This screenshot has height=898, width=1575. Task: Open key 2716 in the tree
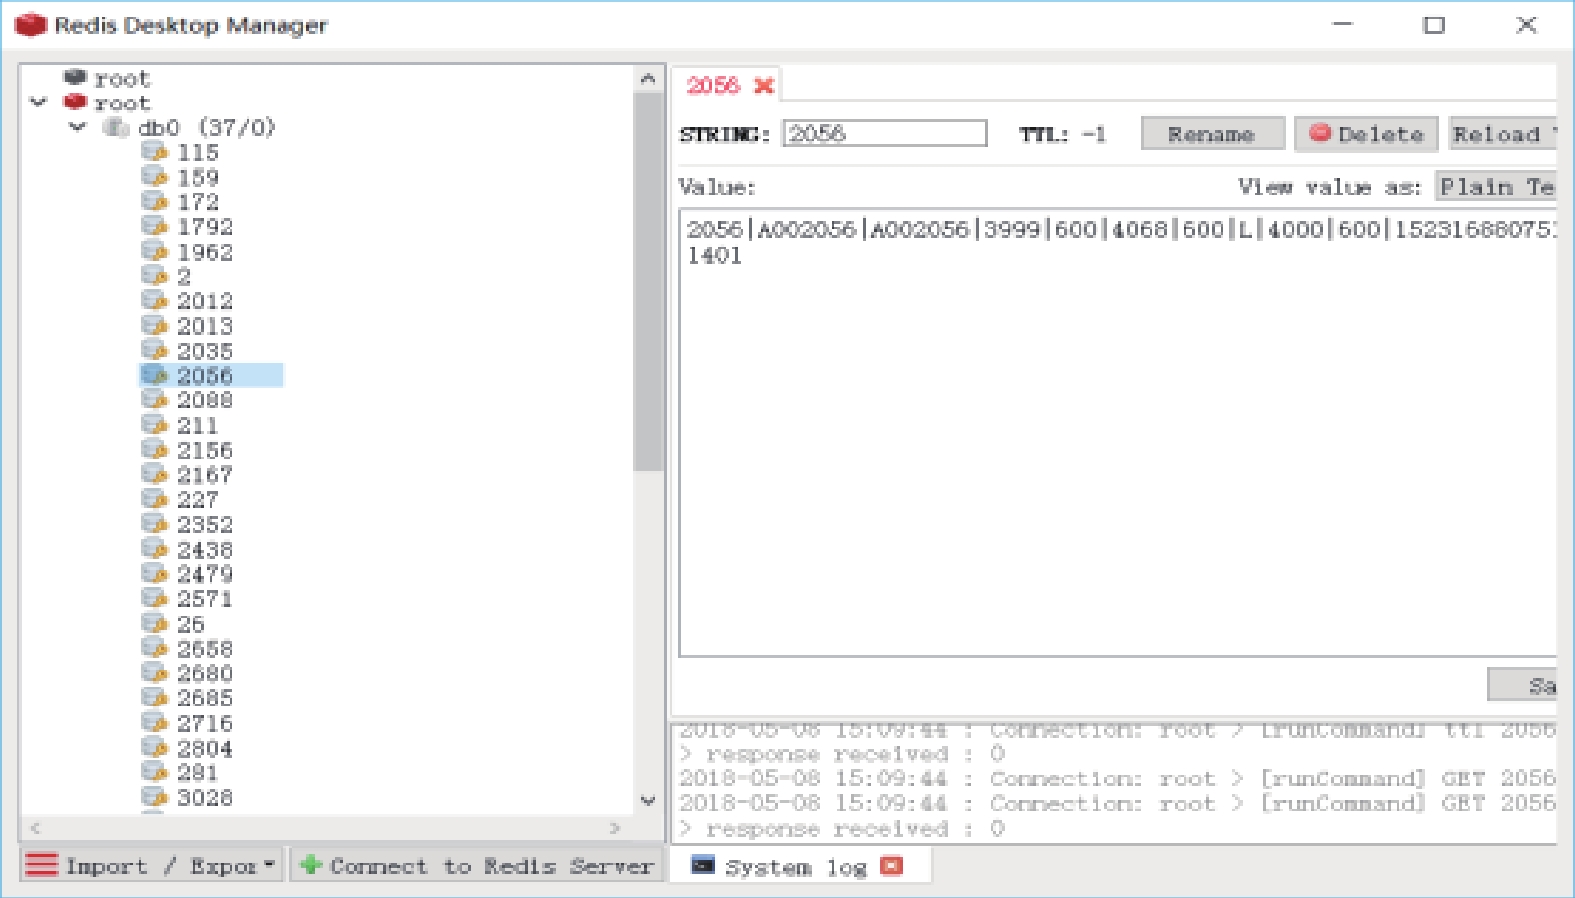tap(204, 723)
